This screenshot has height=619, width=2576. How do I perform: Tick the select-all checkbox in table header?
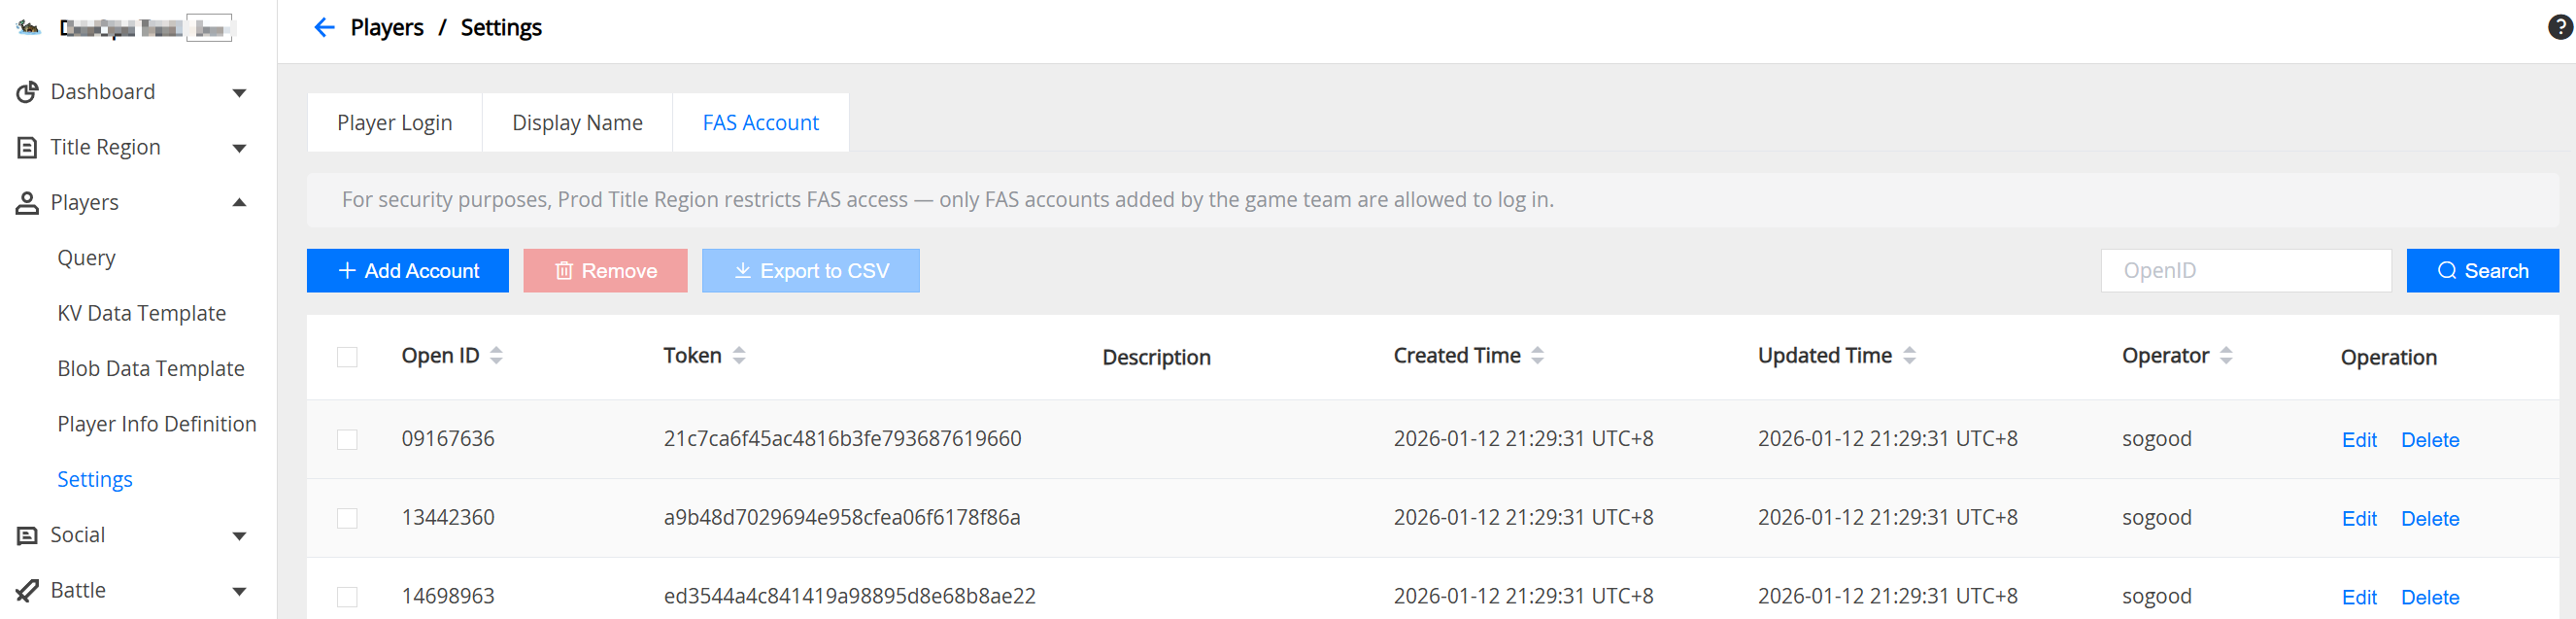click(347, 357)
